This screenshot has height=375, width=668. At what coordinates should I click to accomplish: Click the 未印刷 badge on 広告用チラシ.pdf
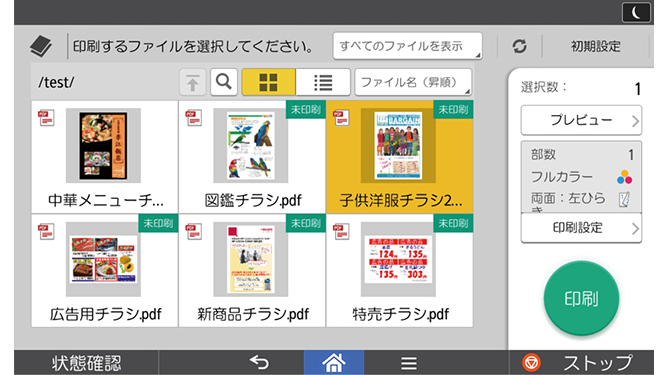158,223
